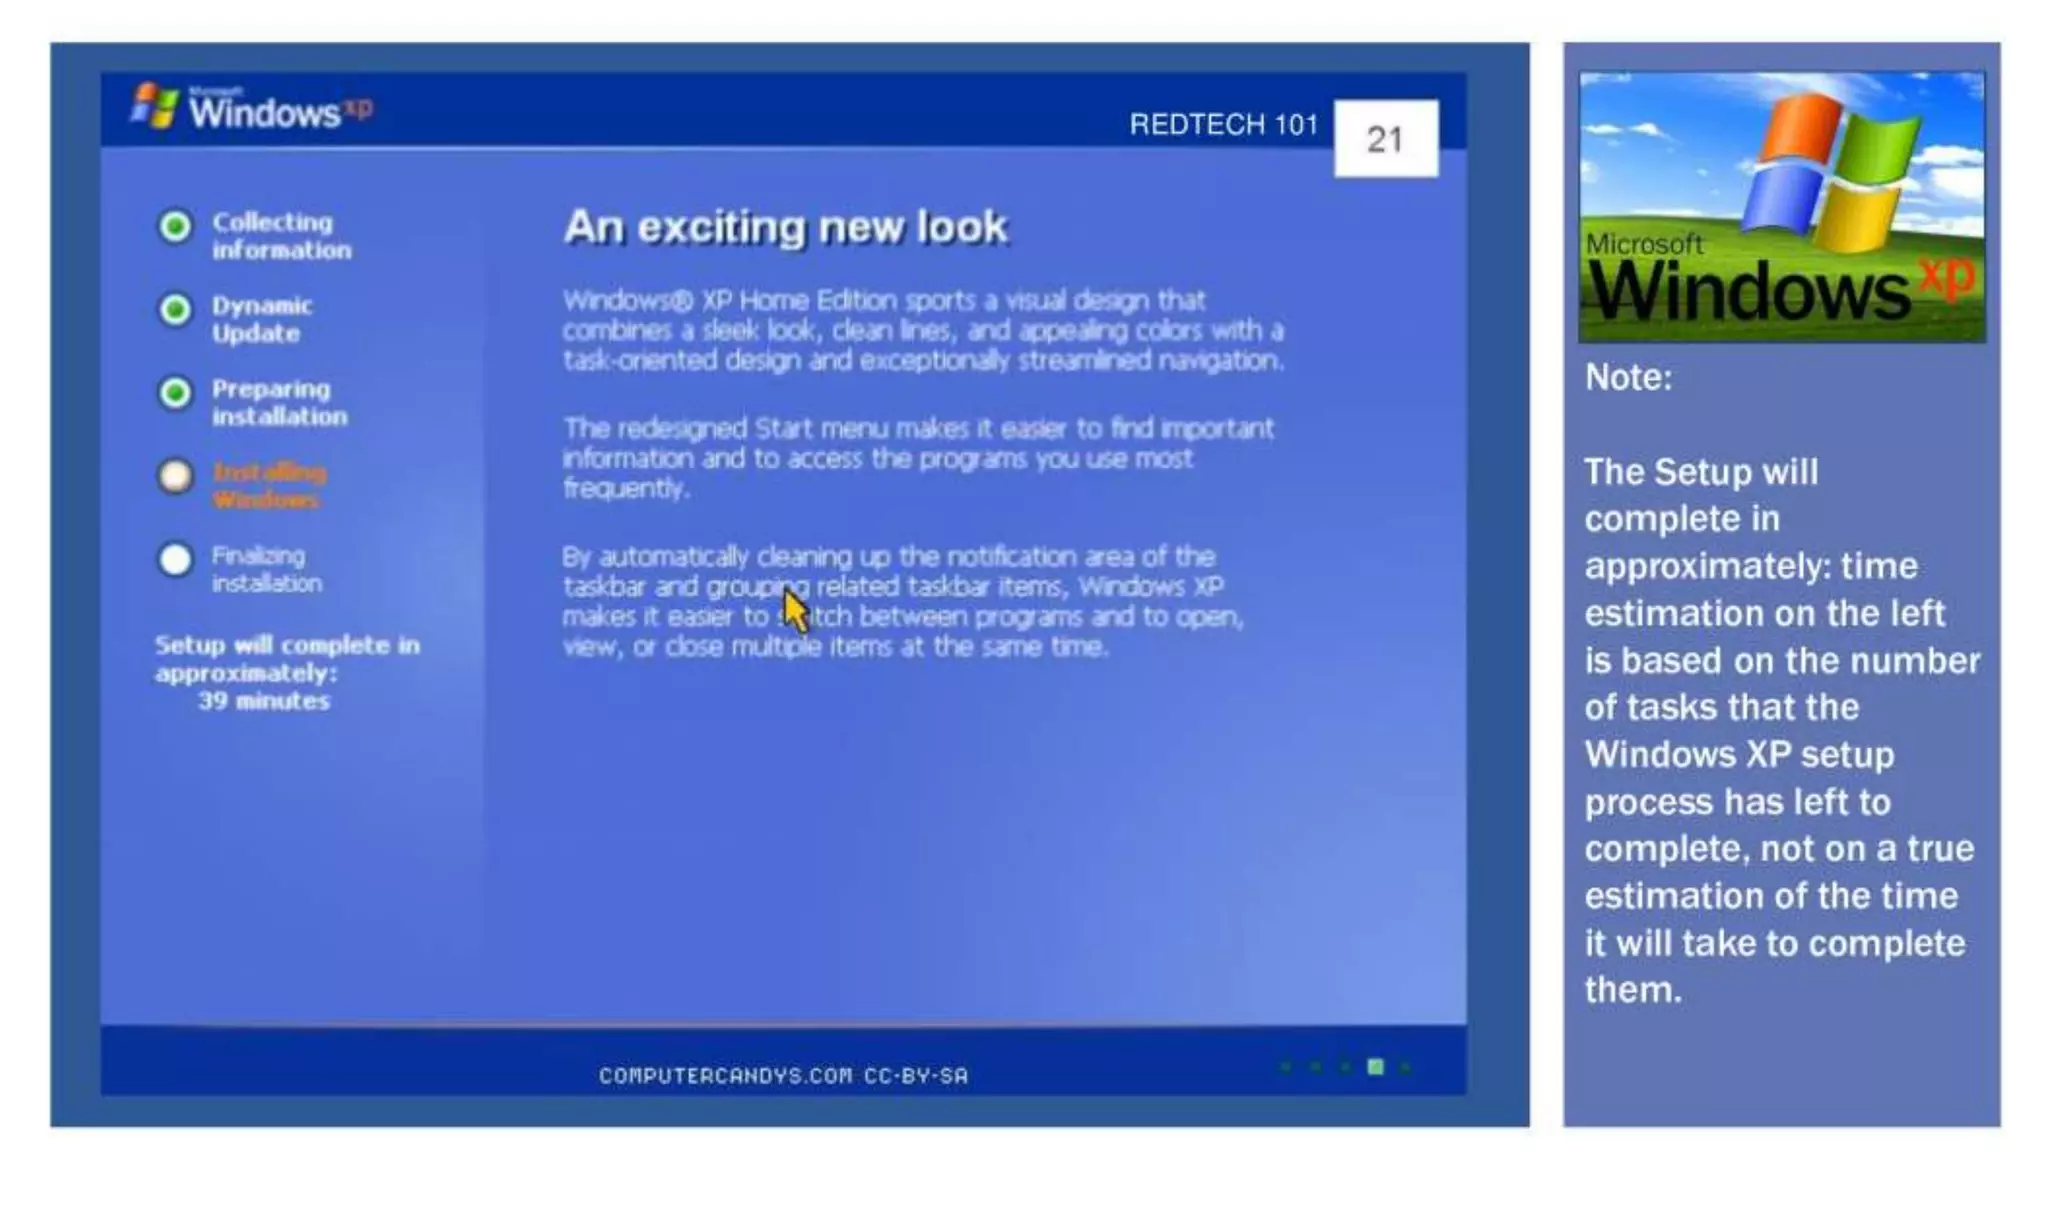Click the 'Installing Windows' current step indicator
The width and height of the screenshot is (2048, 1216).
tap(176, 476)
